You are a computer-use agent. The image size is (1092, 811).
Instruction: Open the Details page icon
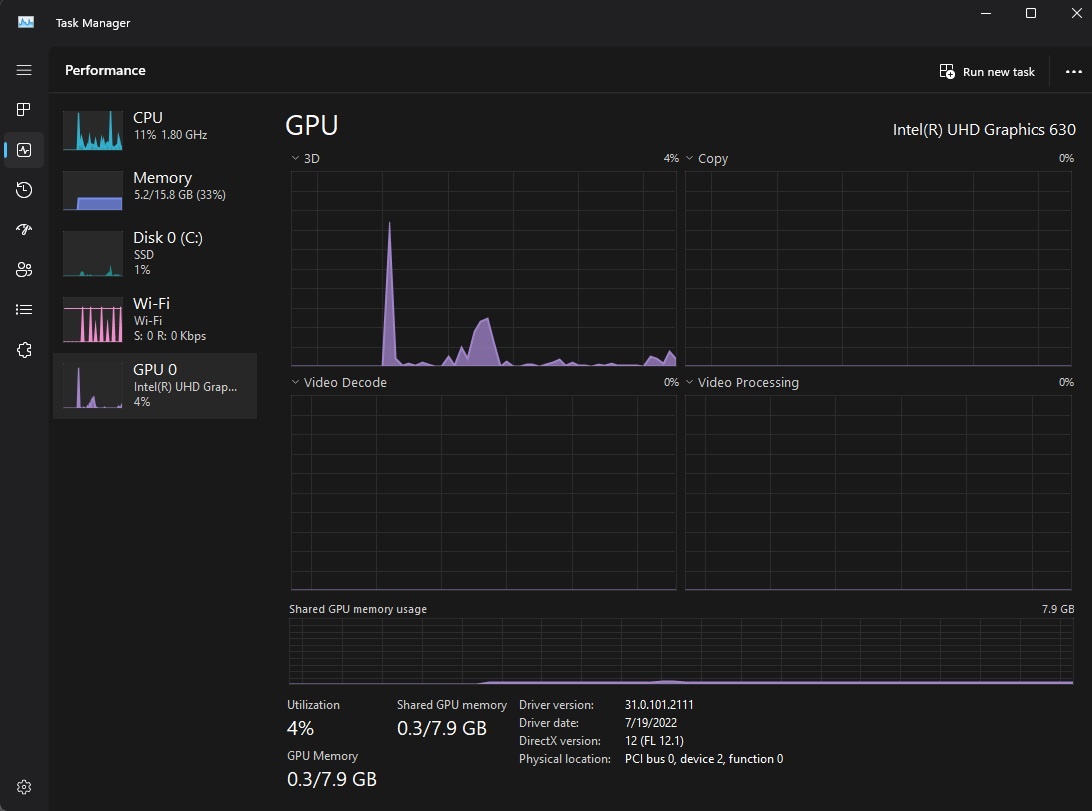(x=24, y=310)
